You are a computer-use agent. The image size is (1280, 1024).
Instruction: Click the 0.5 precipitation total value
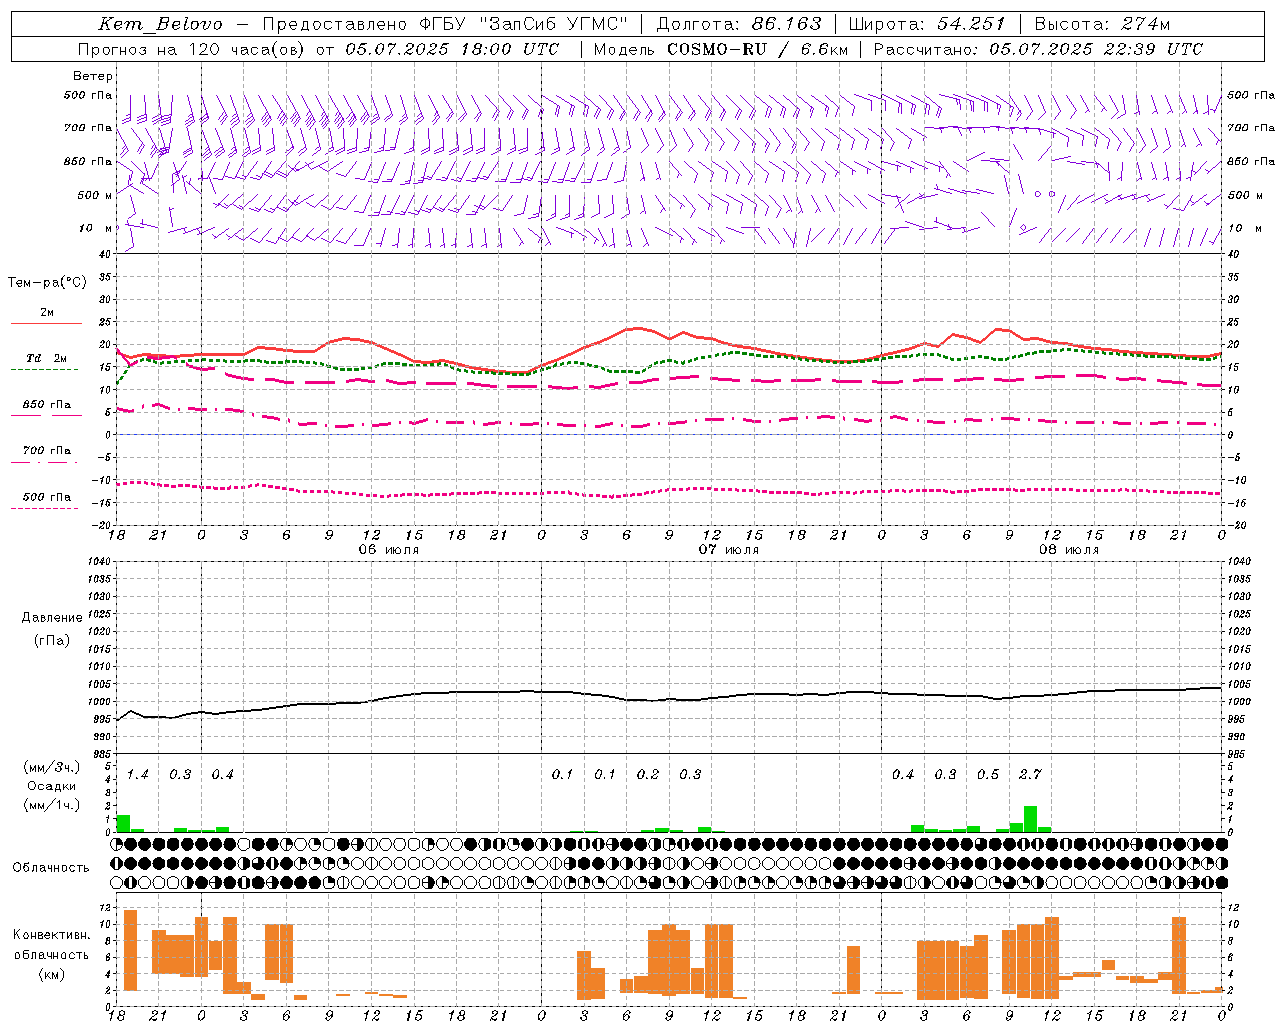(x=988, y=775)
